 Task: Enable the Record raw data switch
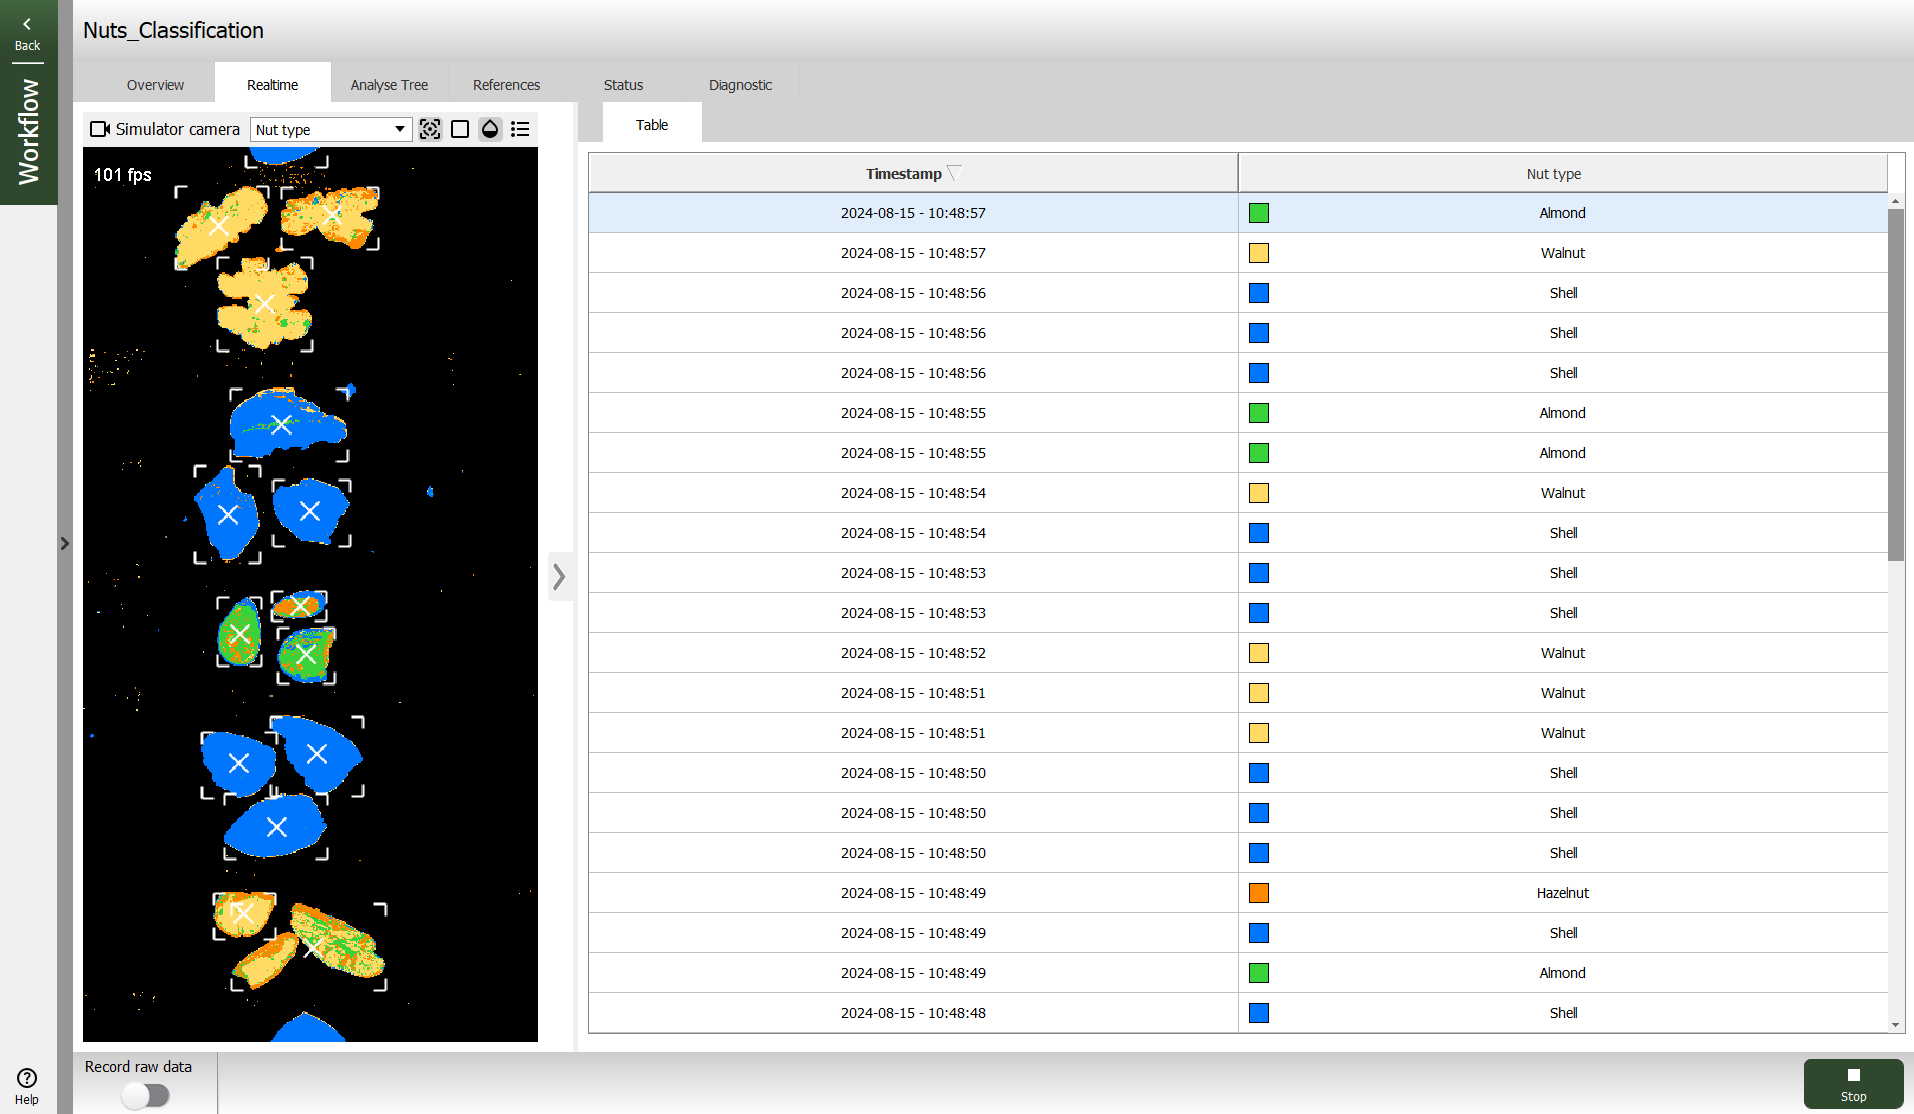pos(146,1095)
